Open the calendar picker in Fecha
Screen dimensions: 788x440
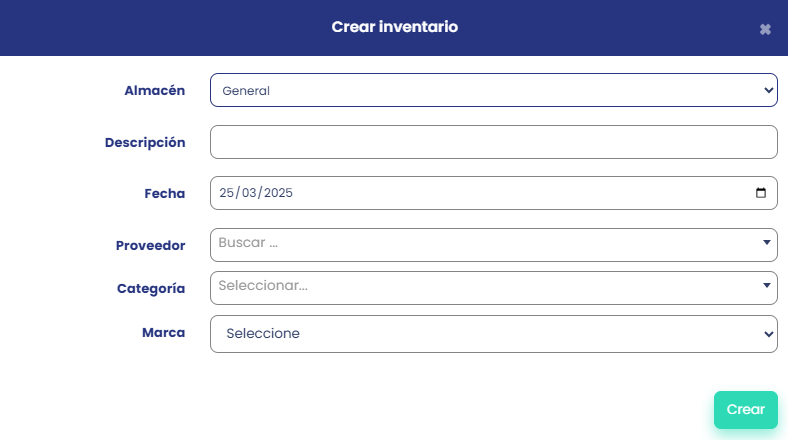(760, 193)
